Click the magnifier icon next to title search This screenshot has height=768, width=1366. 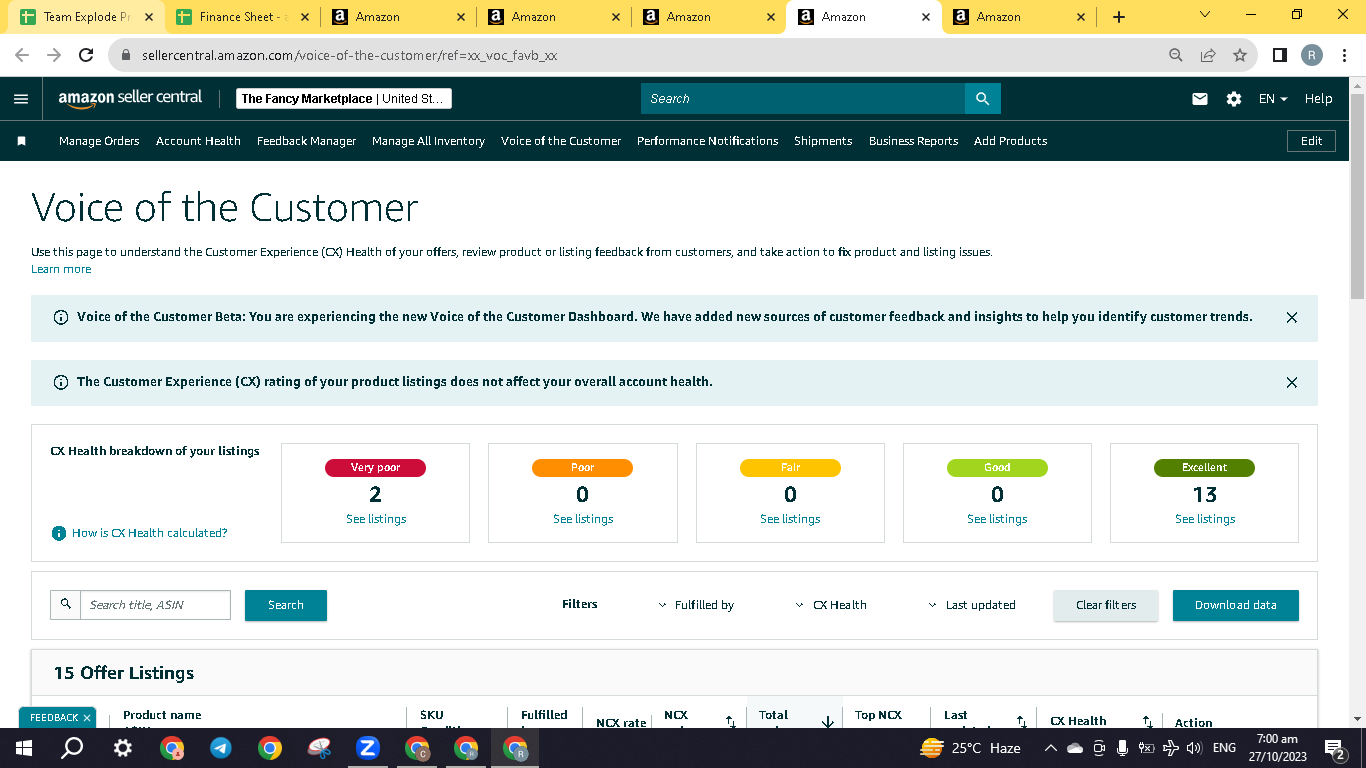pos(66,604)
